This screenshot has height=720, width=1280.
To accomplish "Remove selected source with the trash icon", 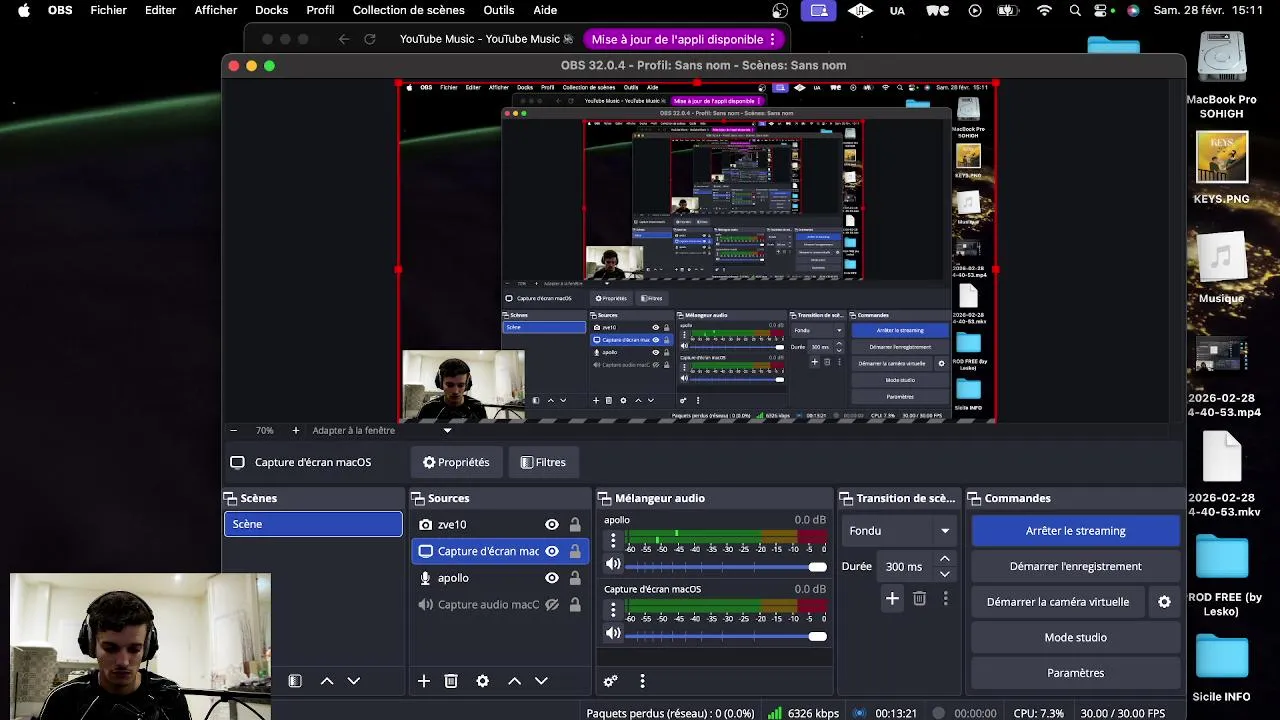I will 451,681.
